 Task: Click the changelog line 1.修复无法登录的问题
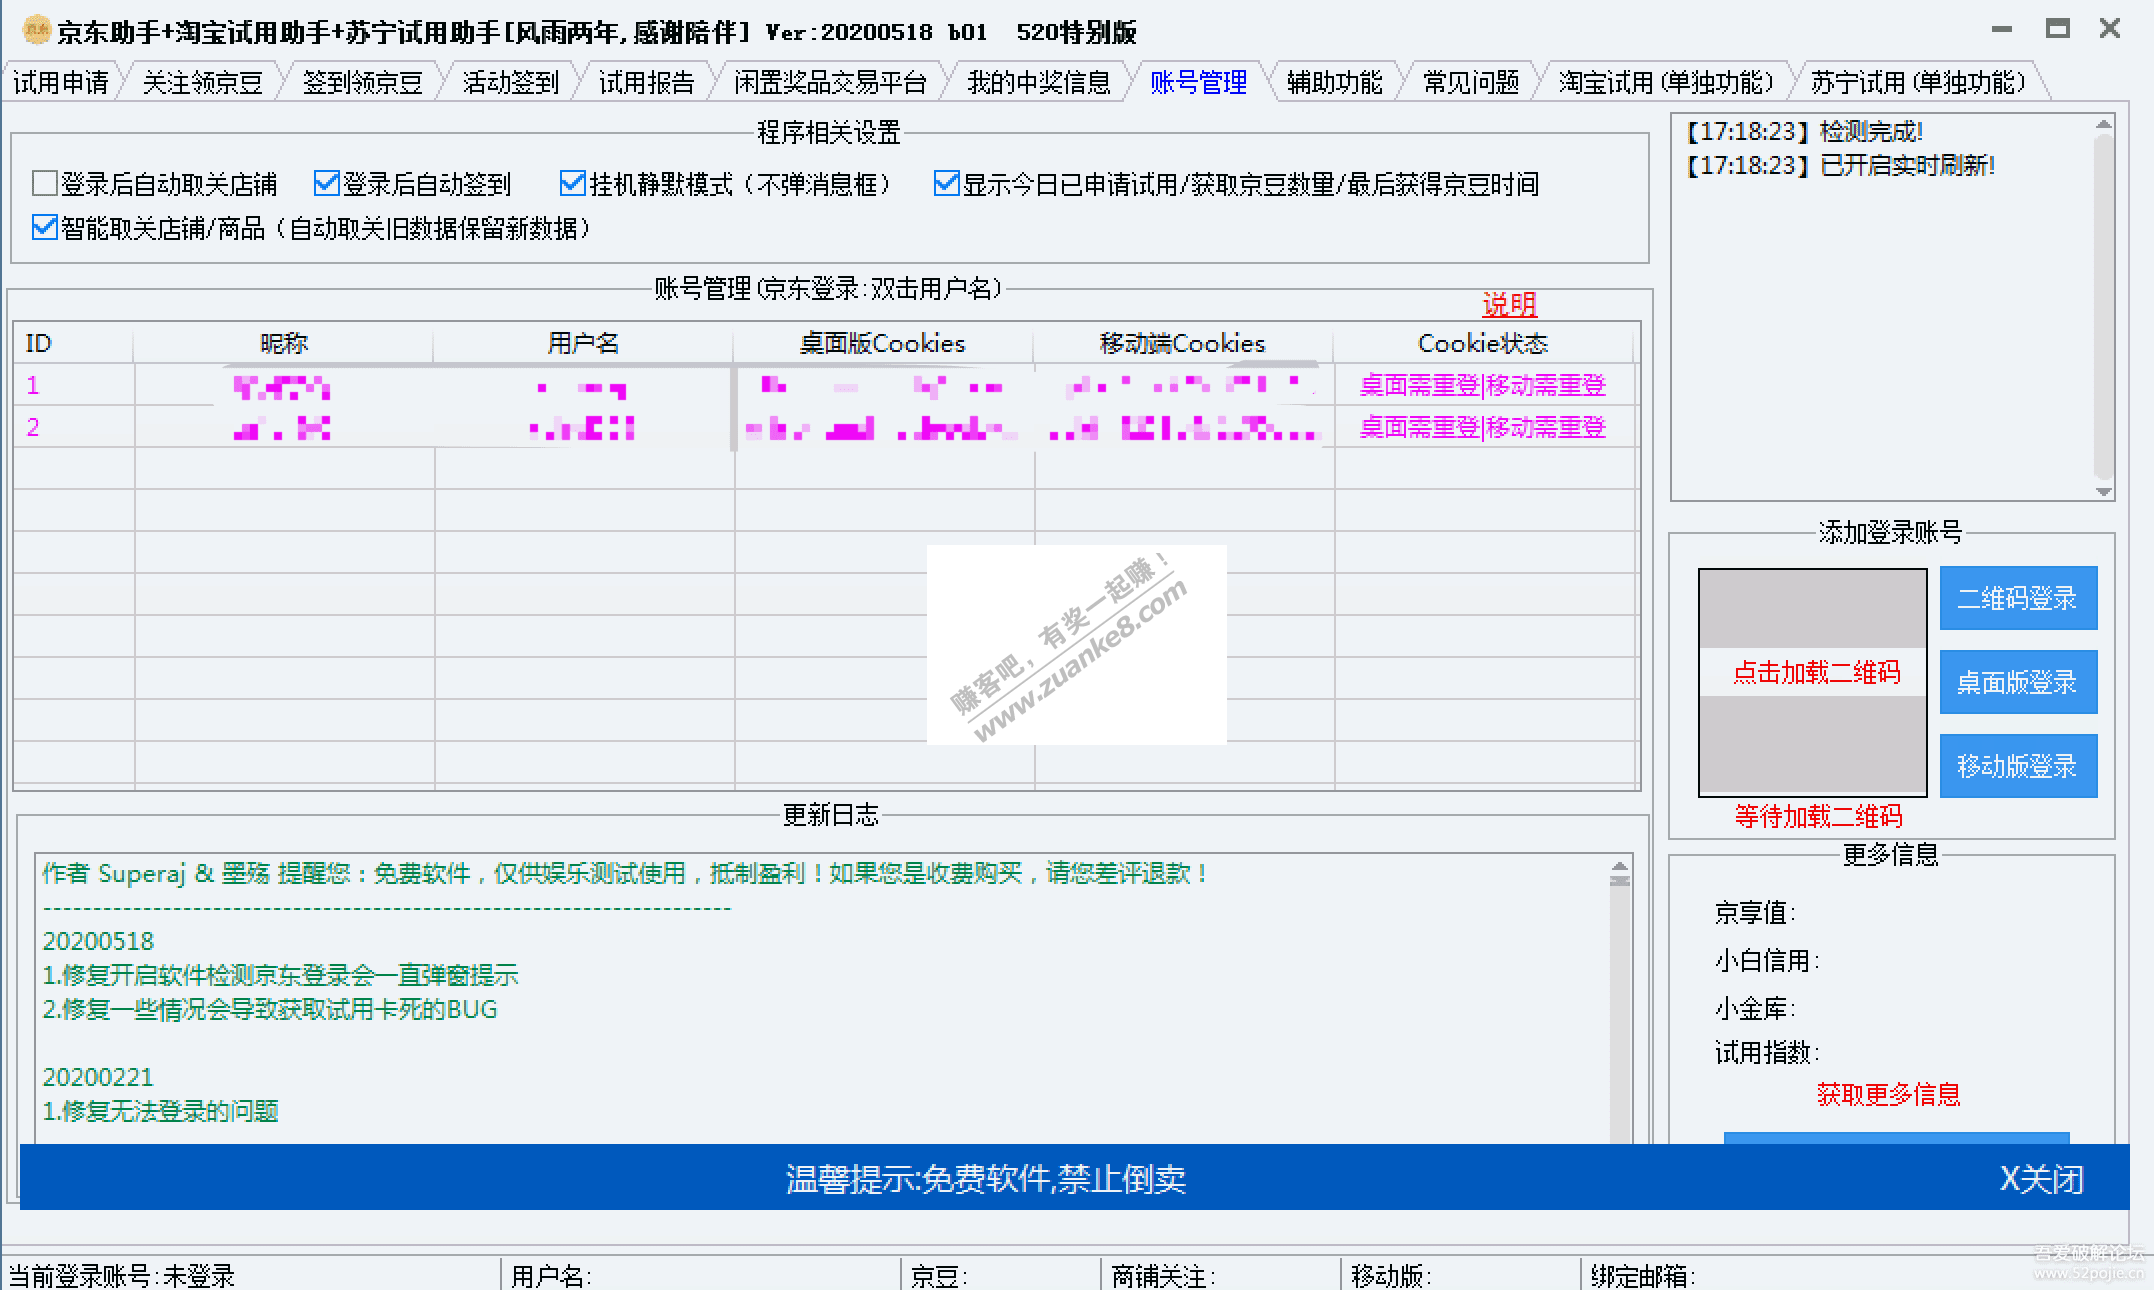pos(160,1111)
